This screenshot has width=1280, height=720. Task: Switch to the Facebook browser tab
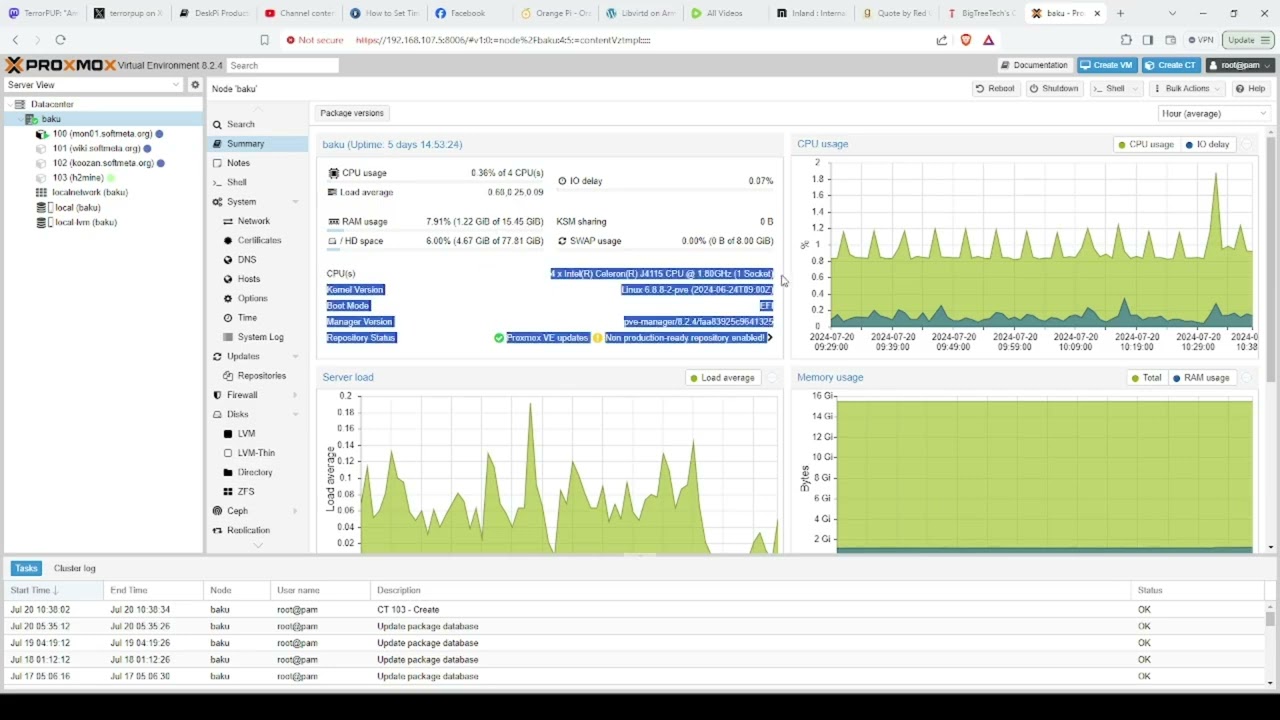pyautogui.click(x=469, y=13)
